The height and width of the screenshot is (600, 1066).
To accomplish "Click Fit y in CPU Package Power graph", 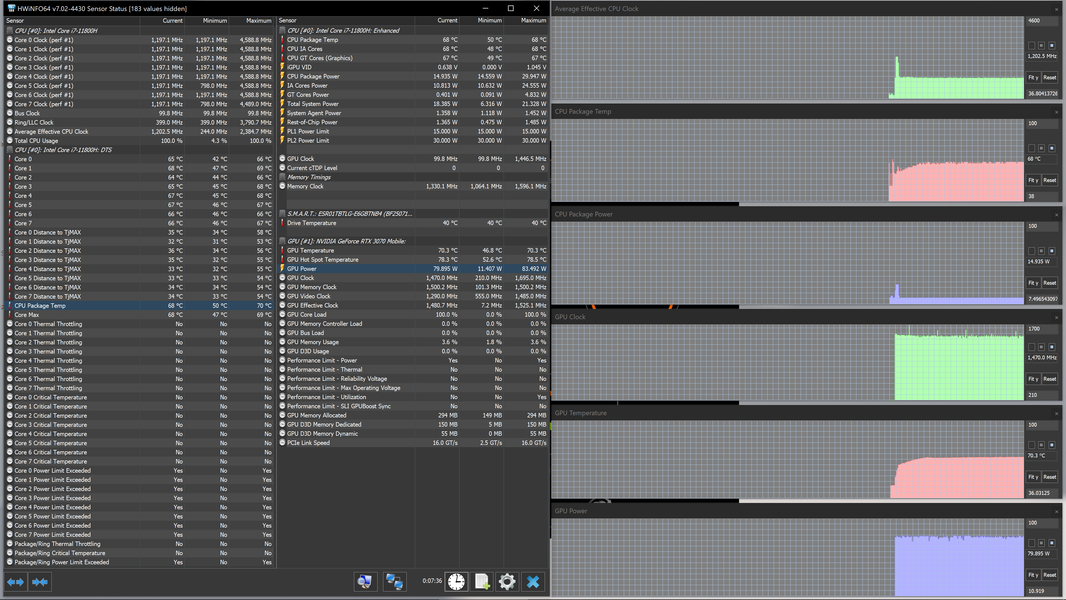I will 1033,283.
